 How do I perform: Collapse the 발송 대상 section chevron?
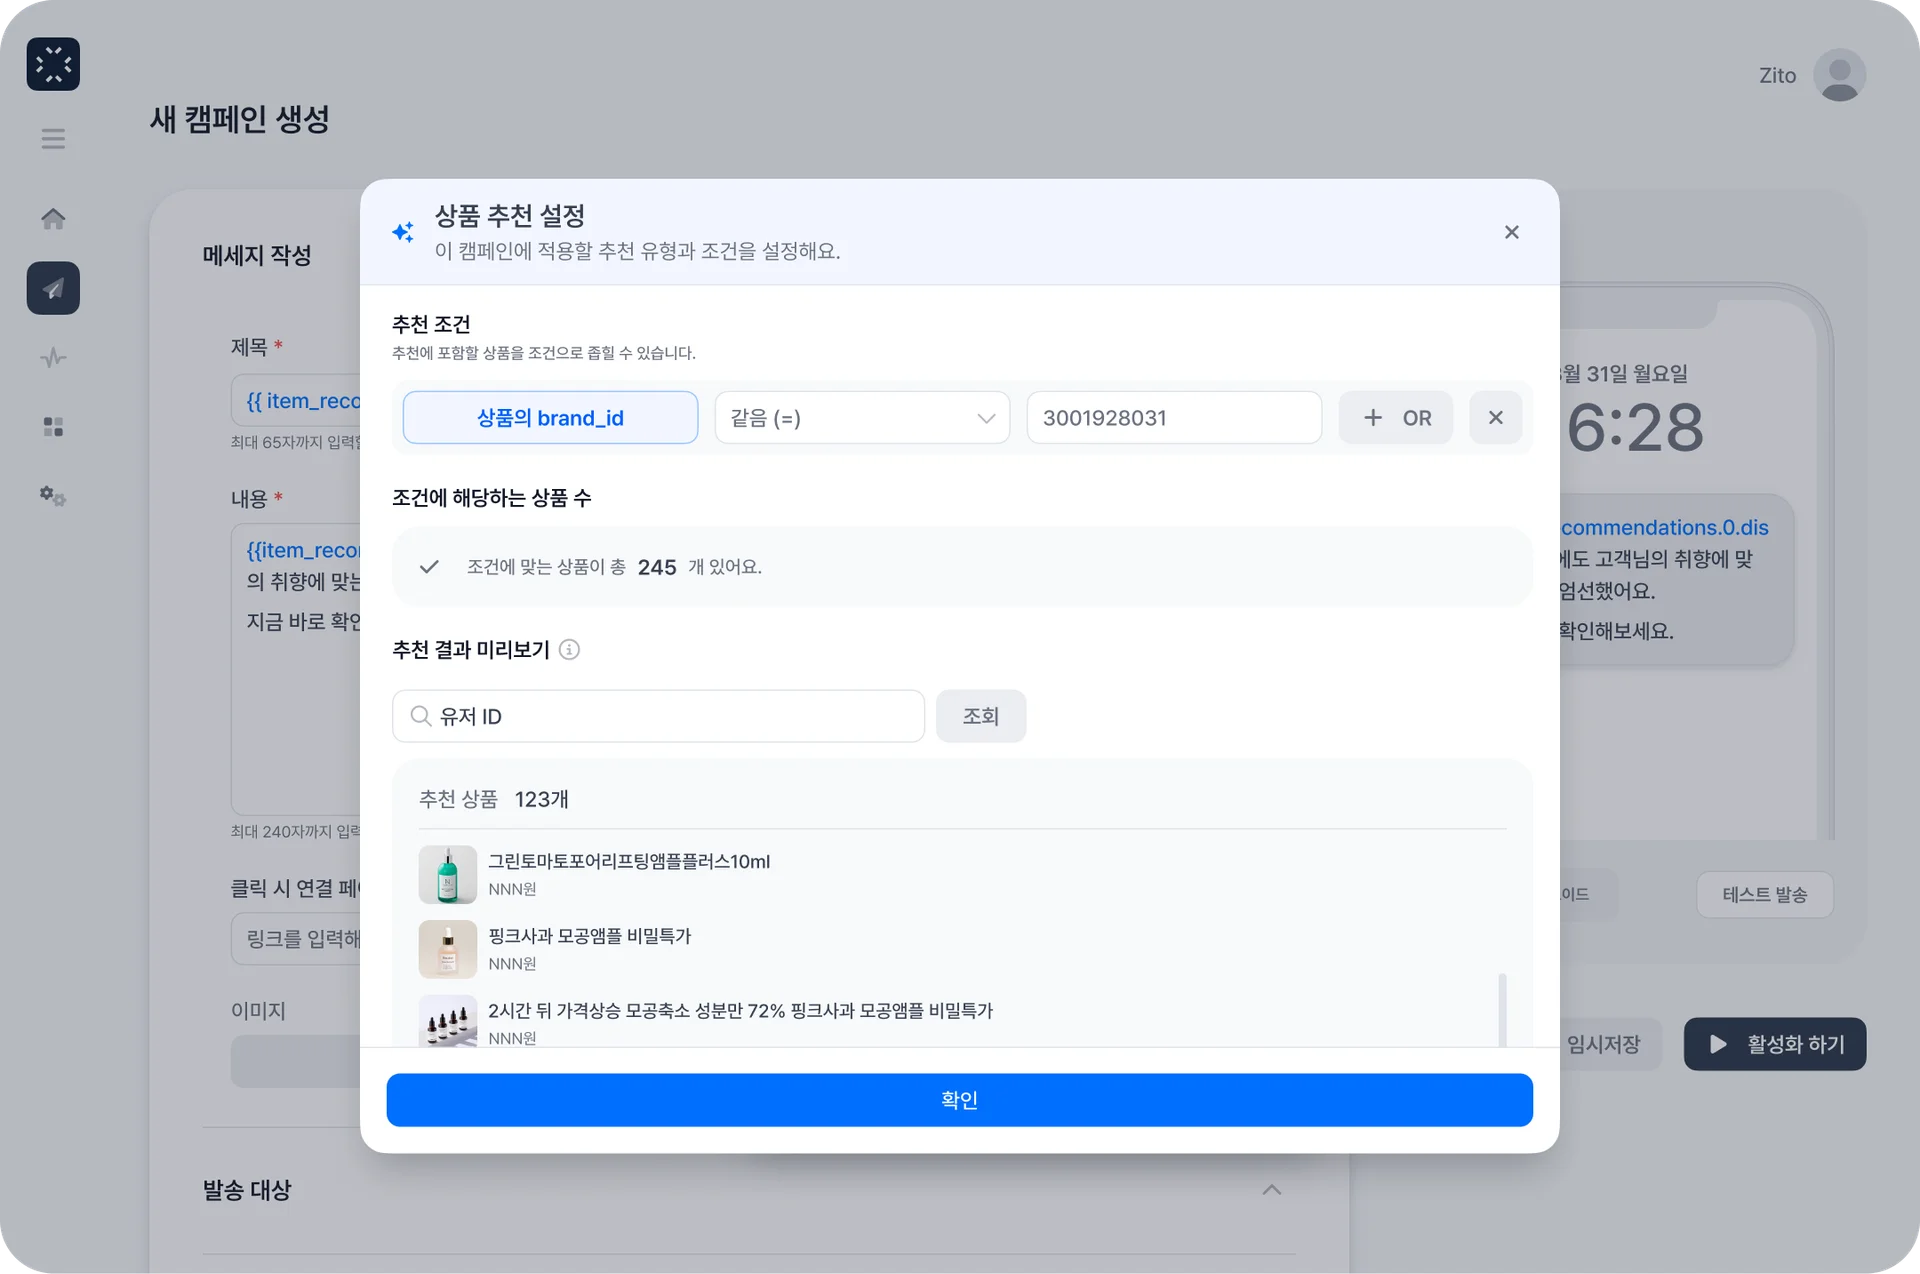(x=1271, y=1190)
